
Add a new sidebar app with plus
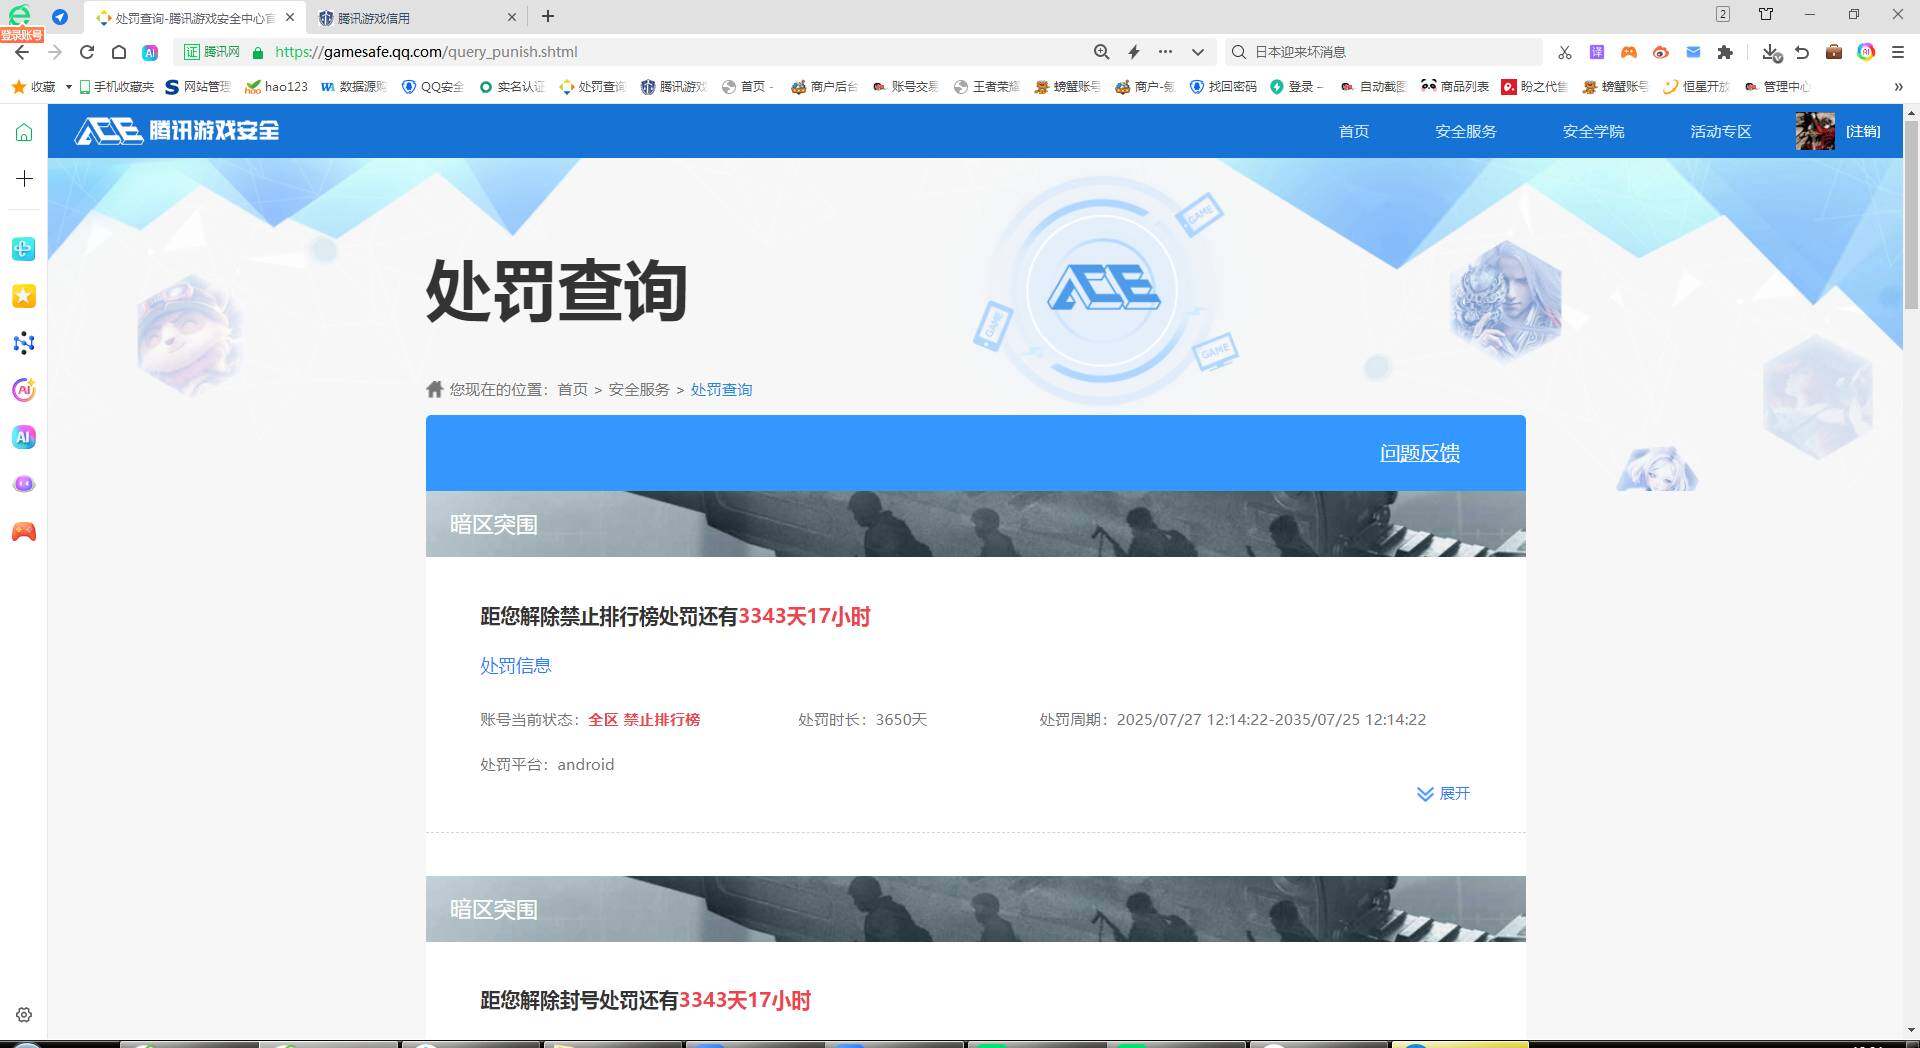click(24, 179)
